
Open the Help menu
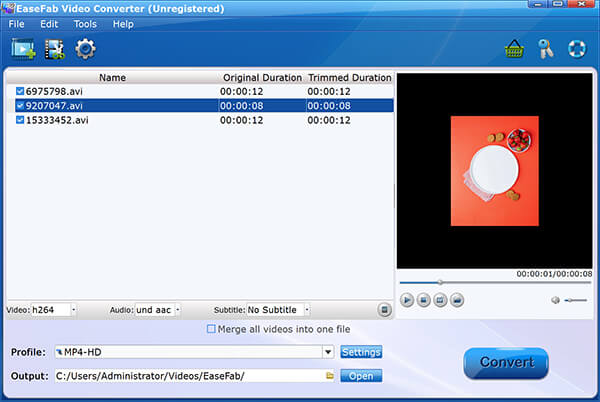click(123, 24)
